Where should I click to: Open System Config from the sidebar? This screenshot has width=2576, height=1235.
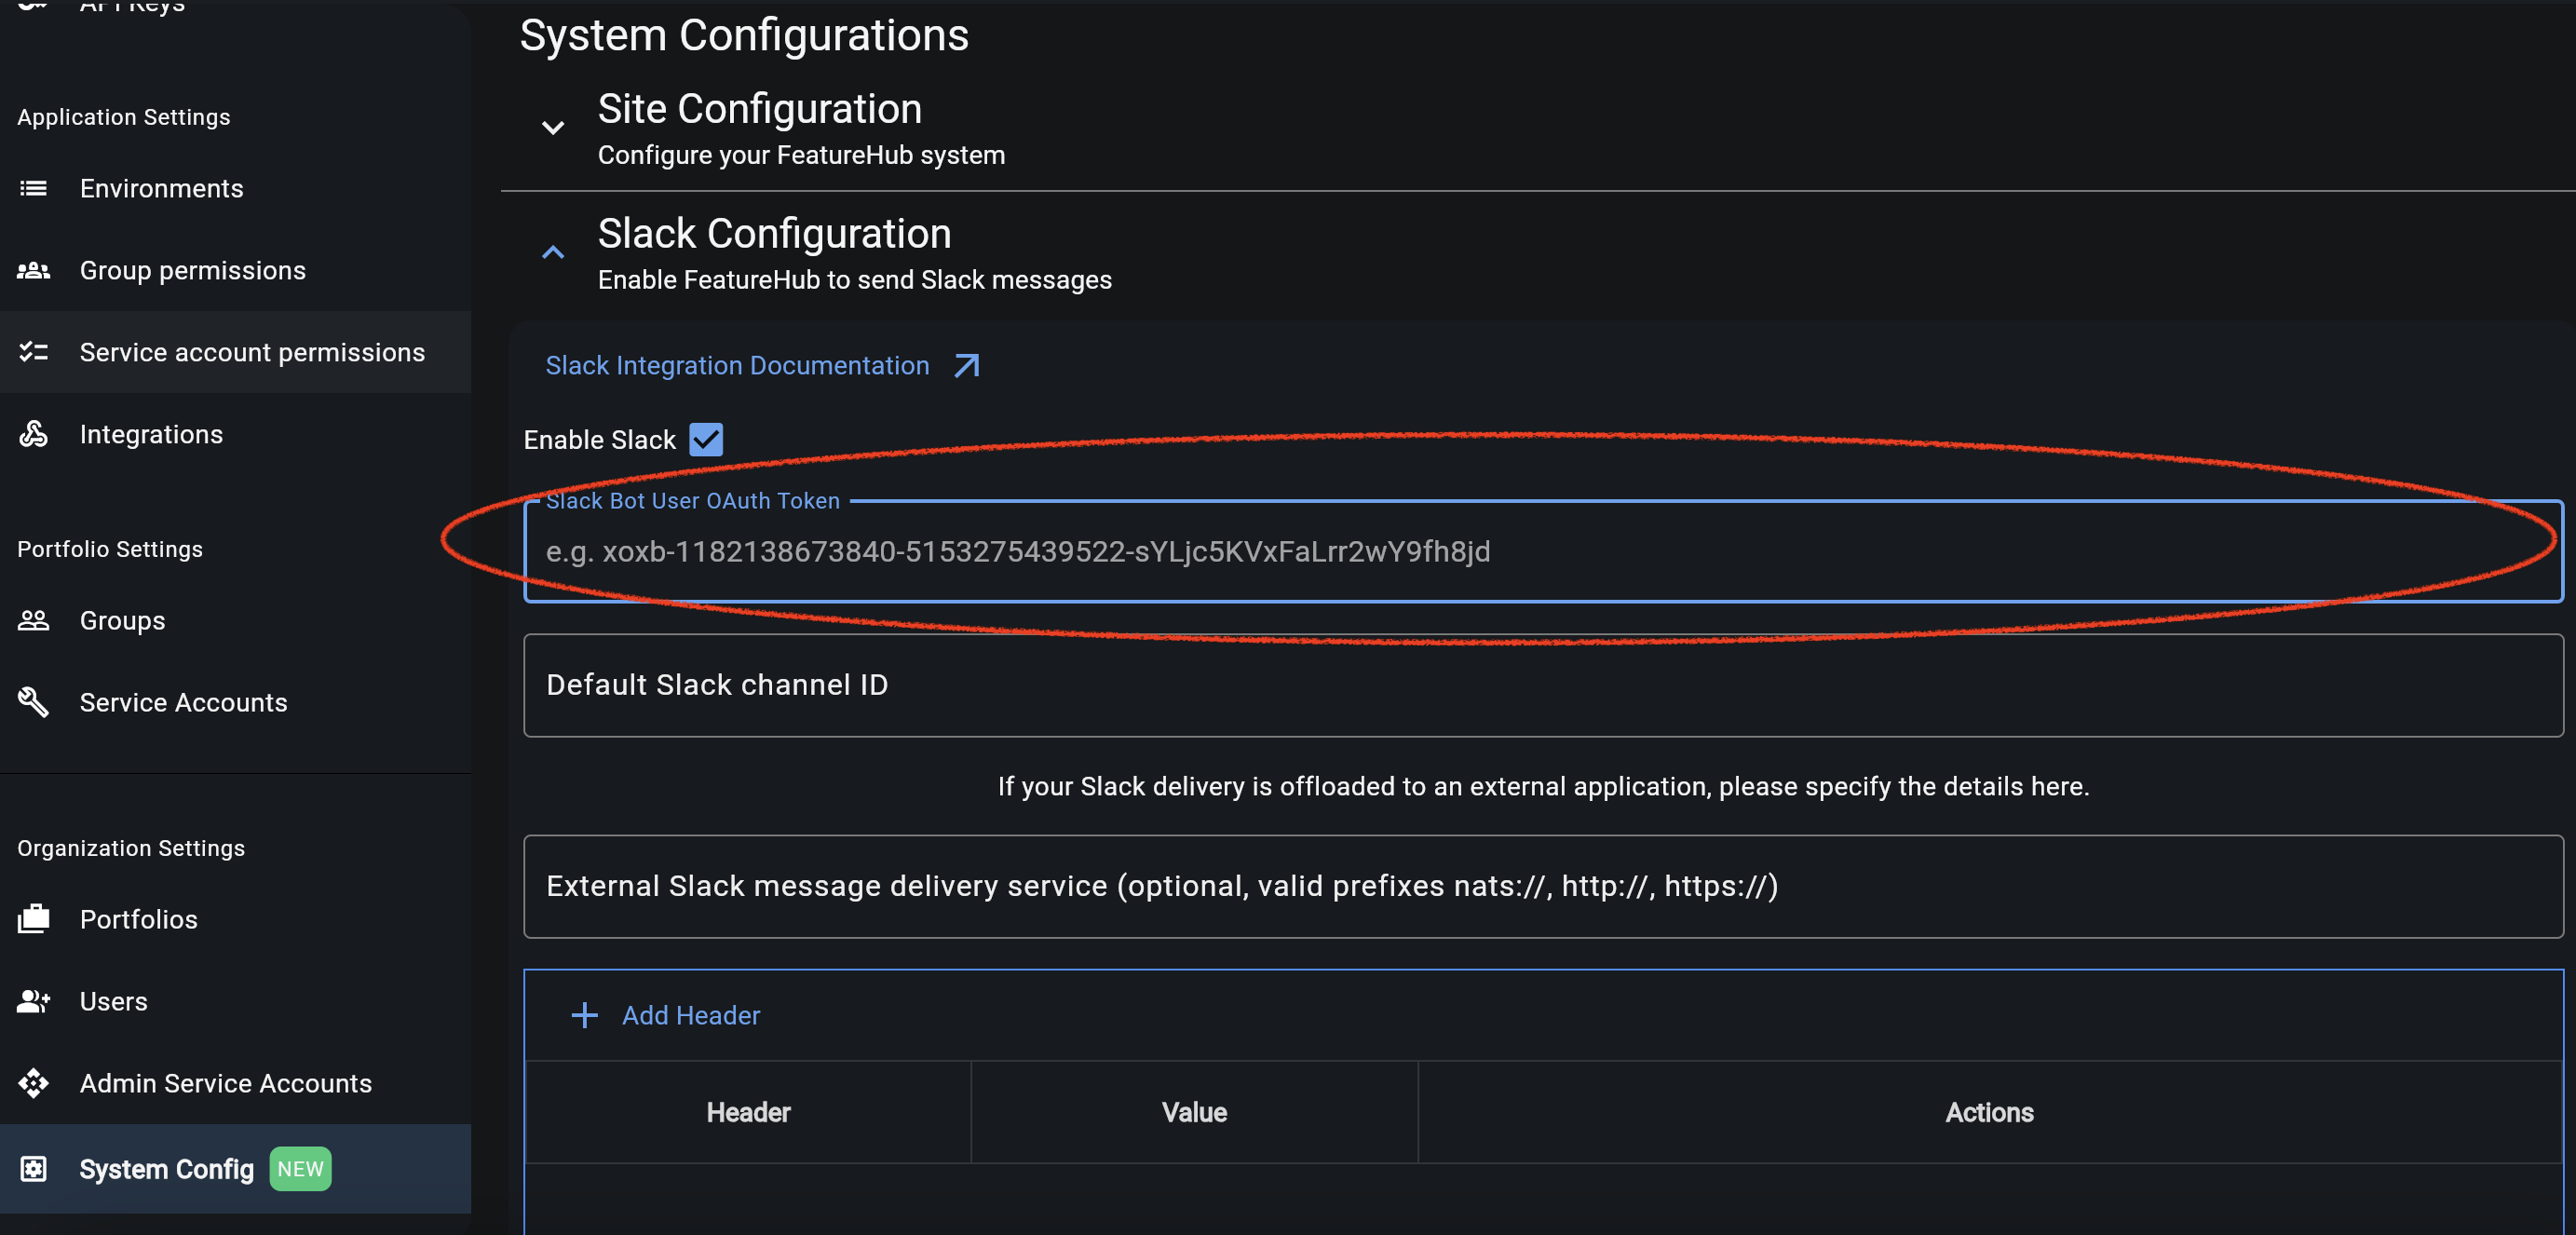(x=166, y=1168)
